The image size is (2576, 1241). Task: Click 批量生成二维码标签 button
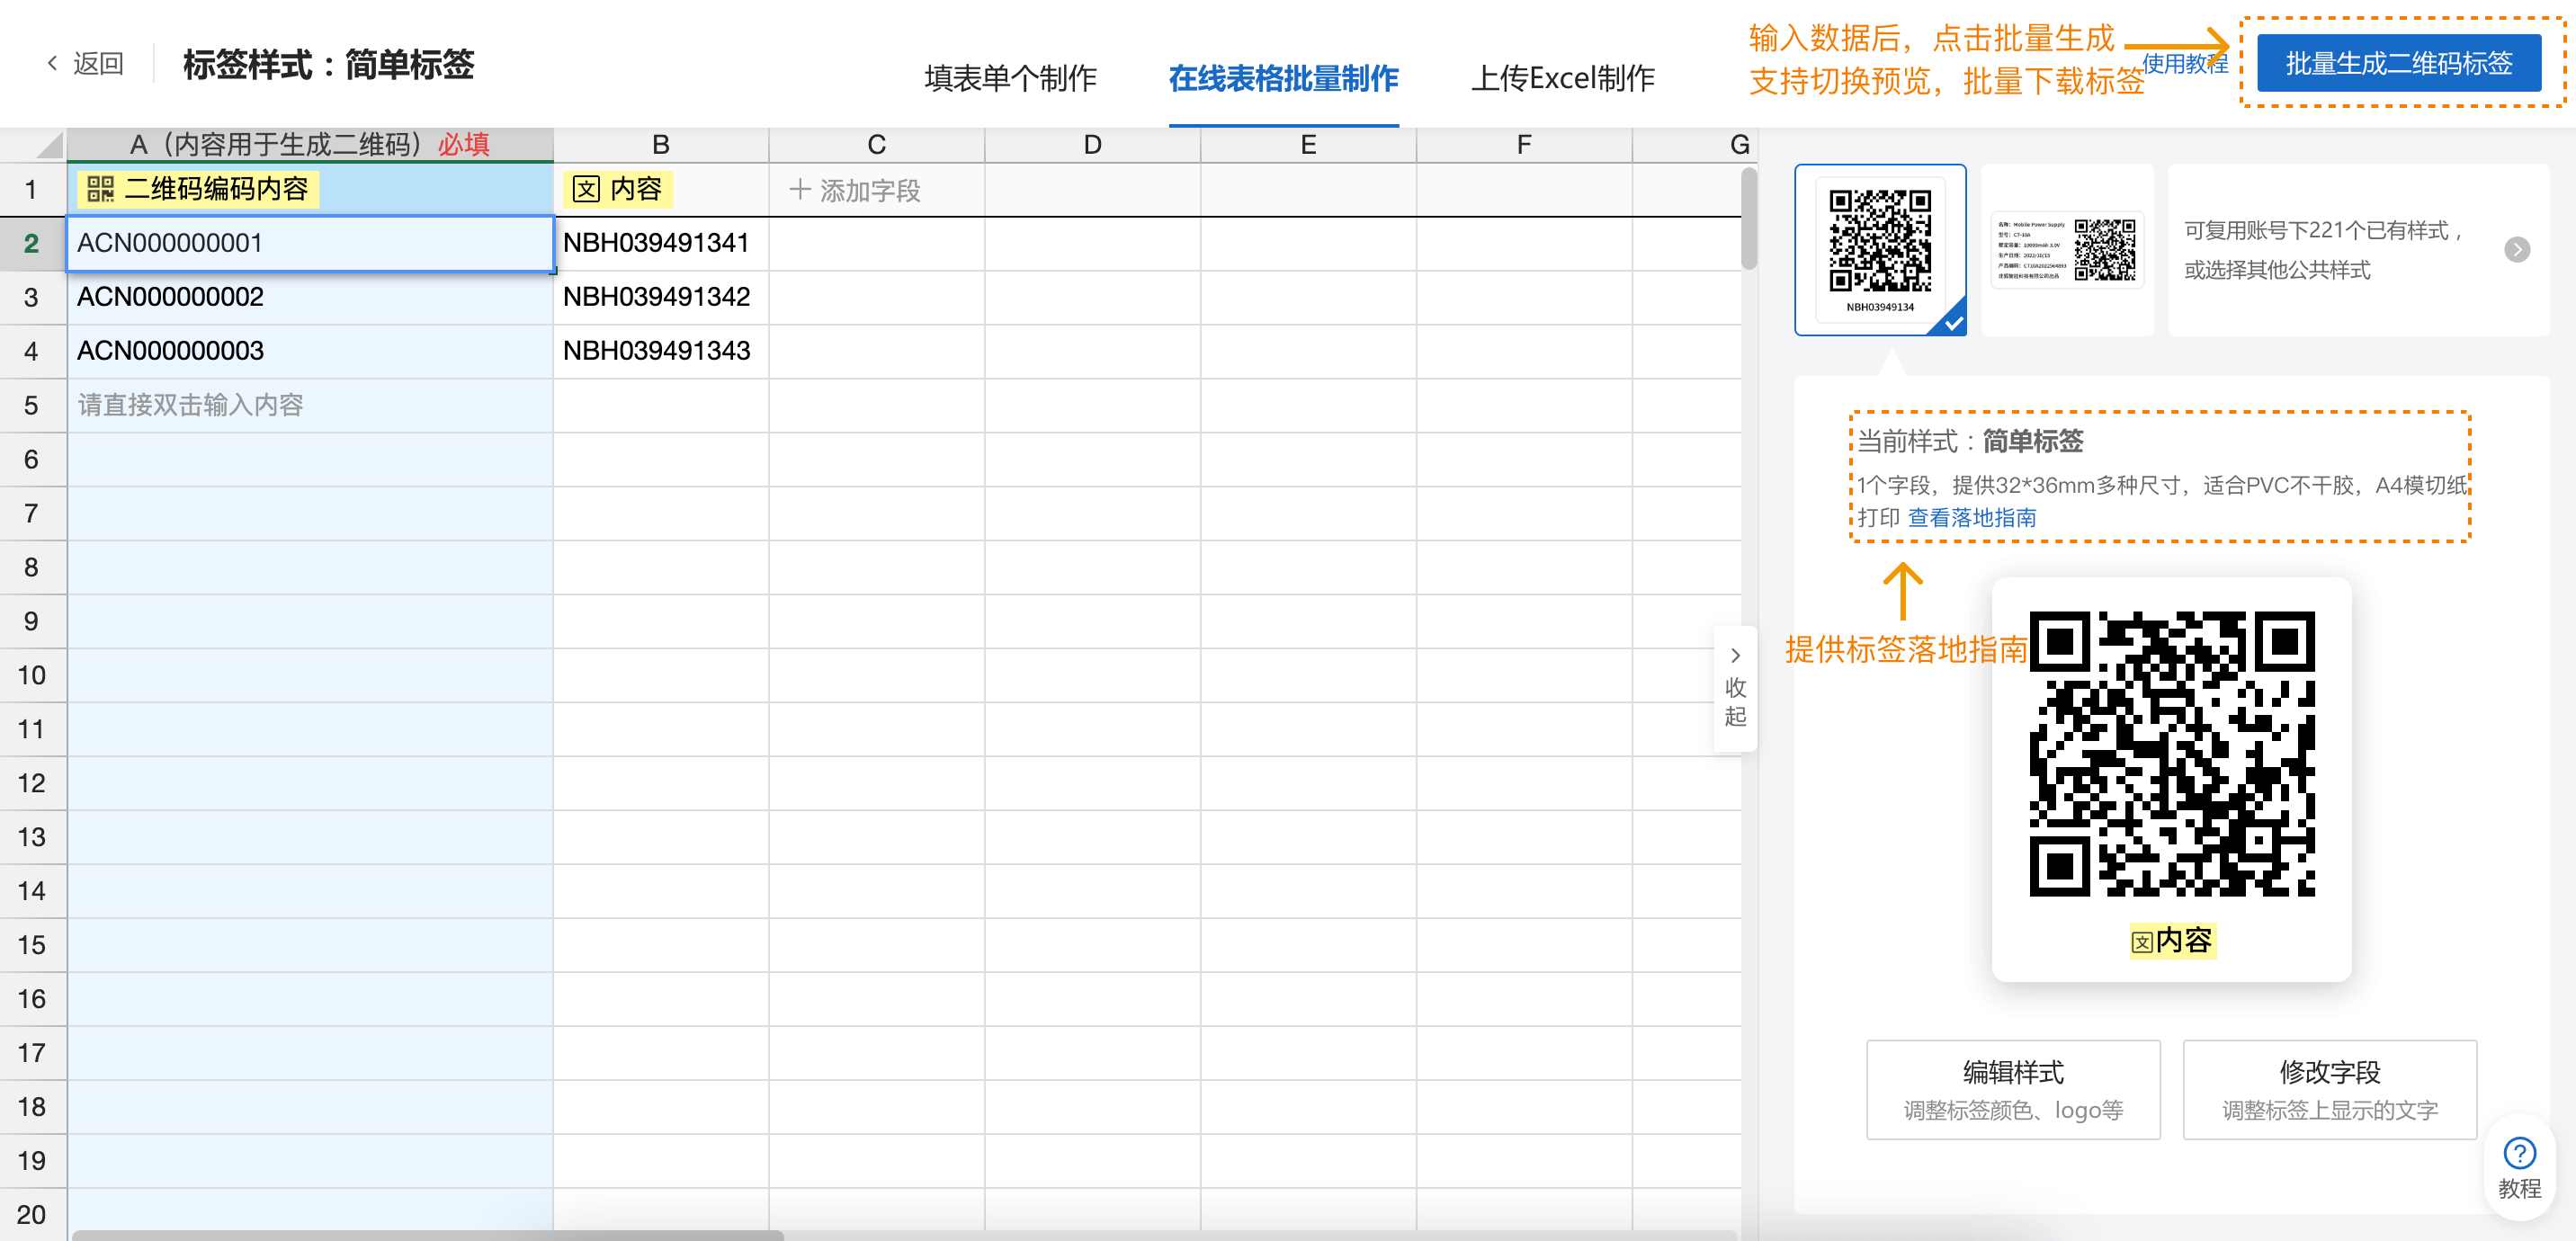coord(2398,64)
